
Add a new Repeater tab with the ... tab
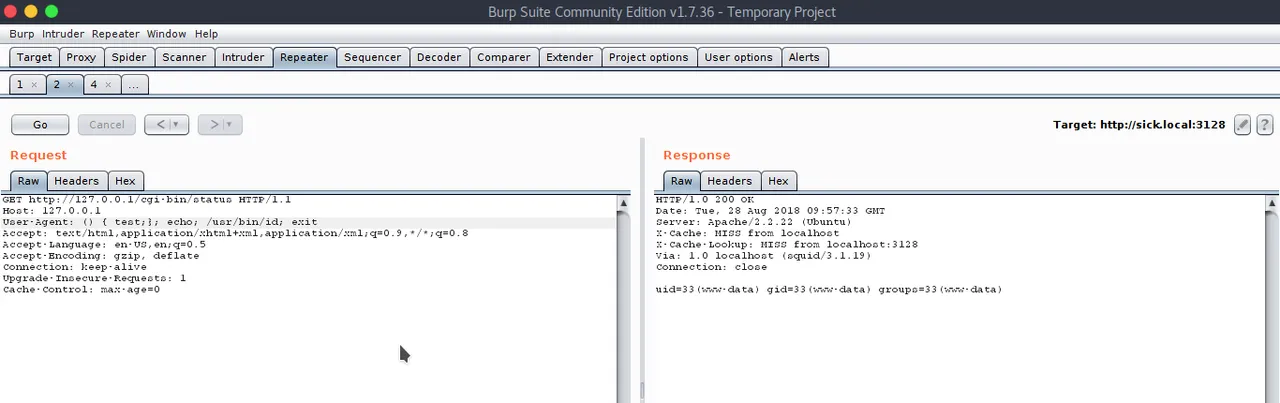(x=134, y=85)
